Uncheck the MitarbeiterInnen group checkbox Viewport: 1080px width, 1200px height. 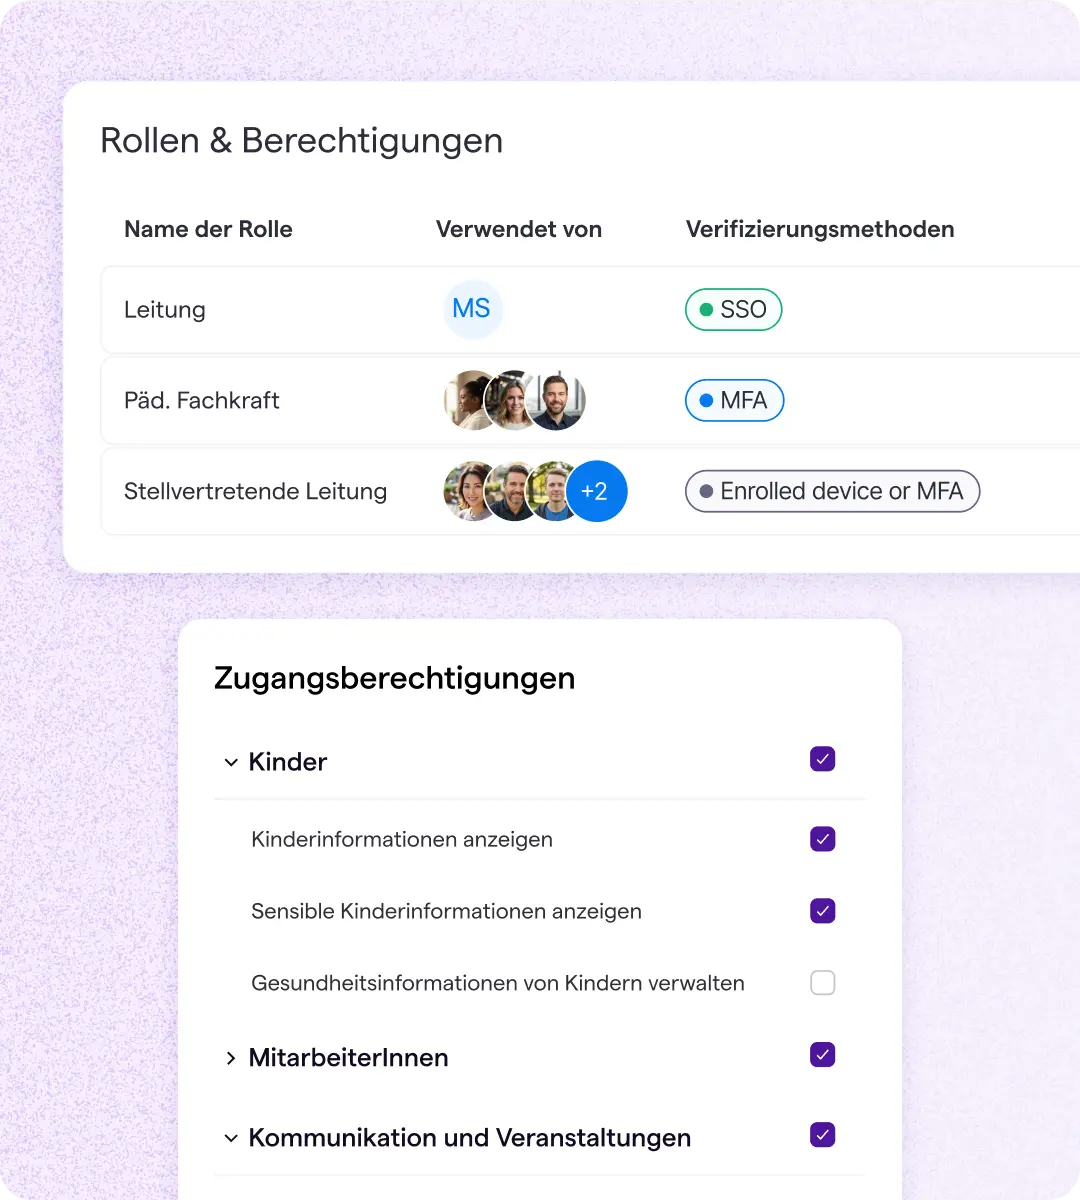pyautogui.click(x=823, y=1055)
